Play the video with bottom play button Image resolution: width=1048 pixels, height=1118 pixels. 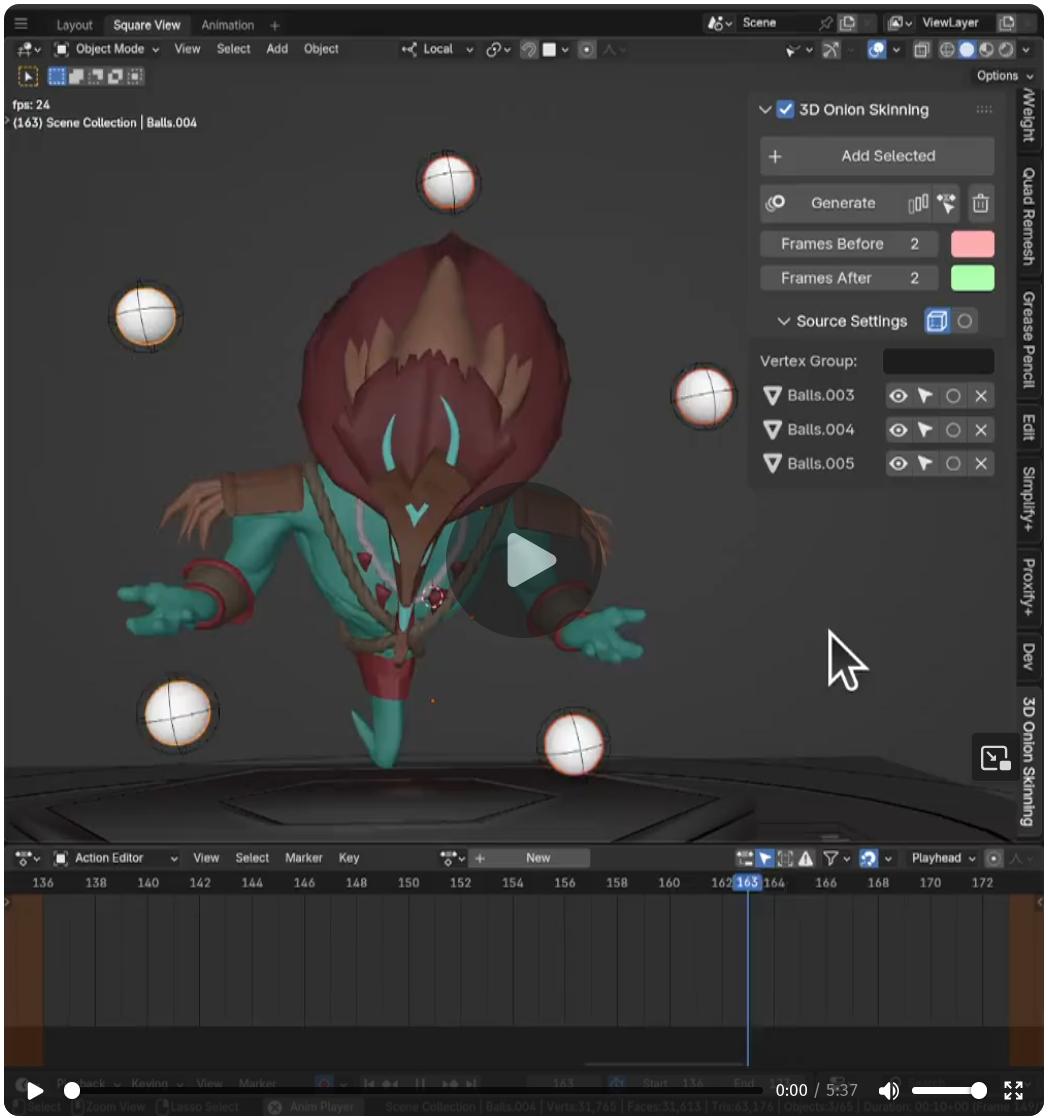[x=34, y=1091]
